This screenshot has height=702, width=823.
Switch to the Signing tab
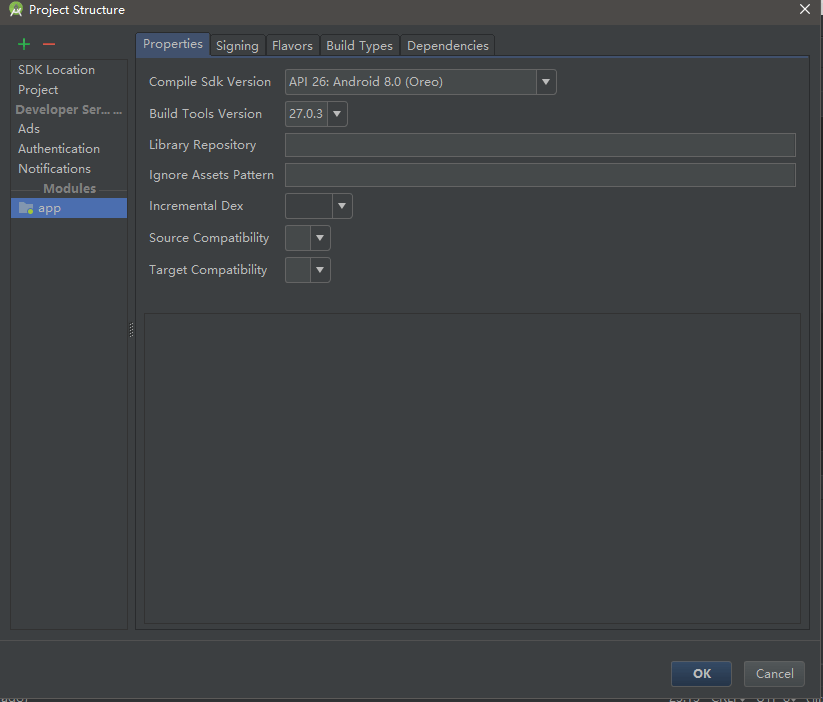pos(237,46)
